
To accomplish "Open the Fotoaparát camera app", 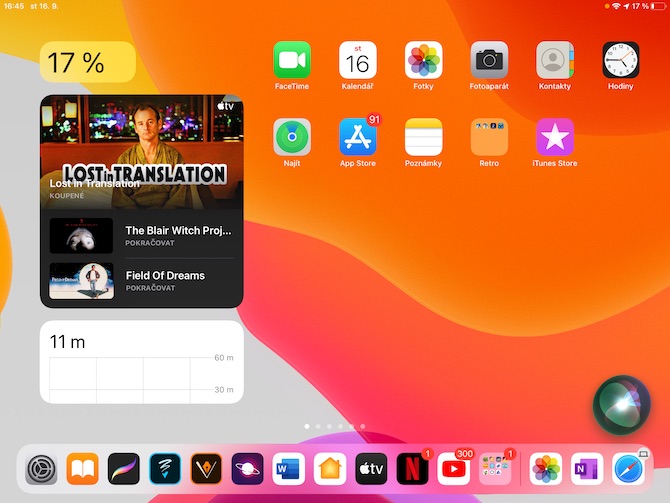I will click(489, 60).
